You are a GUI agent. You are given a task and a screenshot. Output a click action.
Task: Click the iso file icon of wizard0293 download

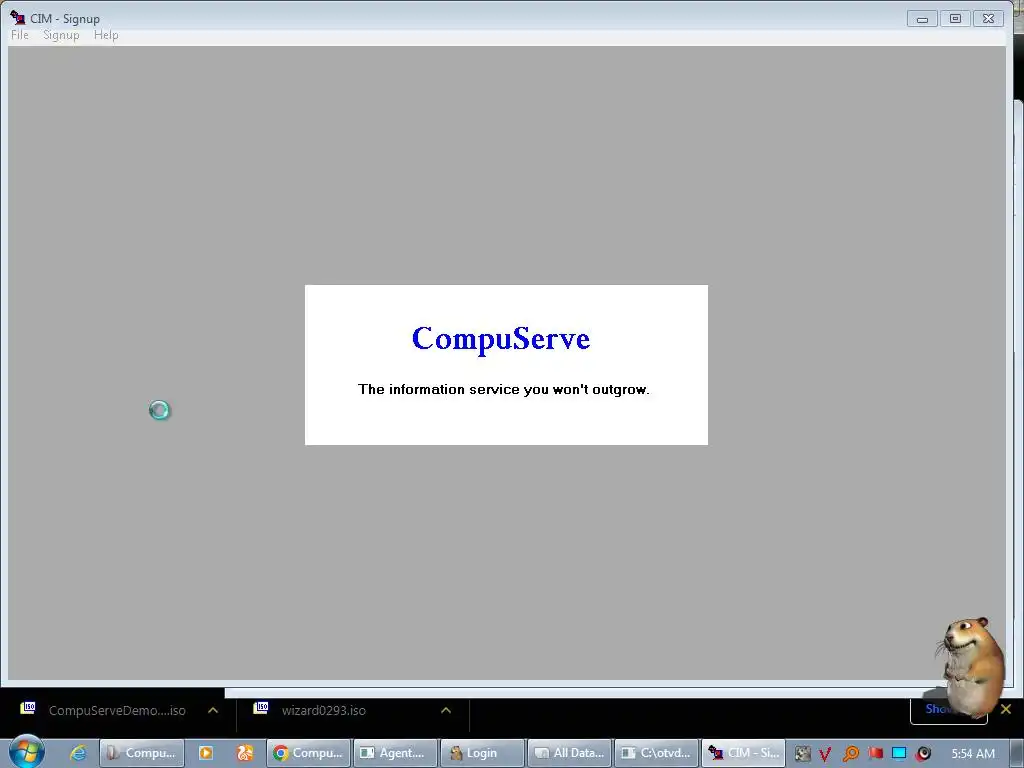click(x=261, y=708)
